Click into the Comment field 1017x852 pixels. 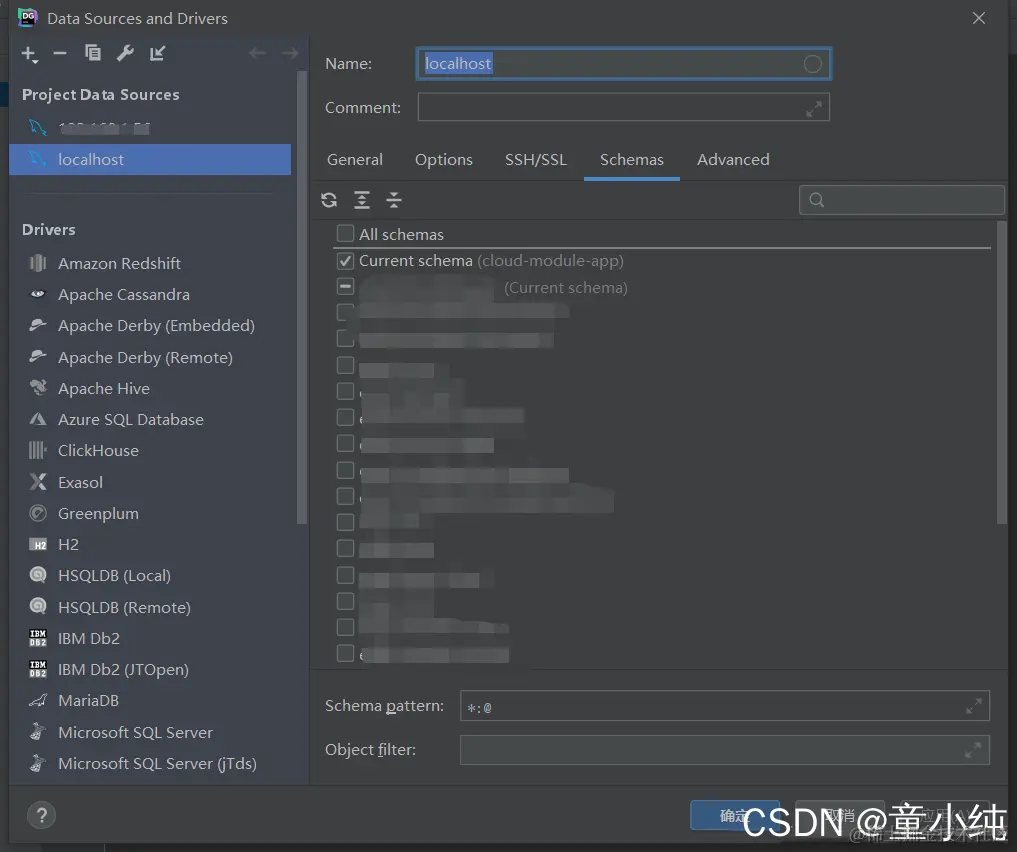(x=623, y=108)
